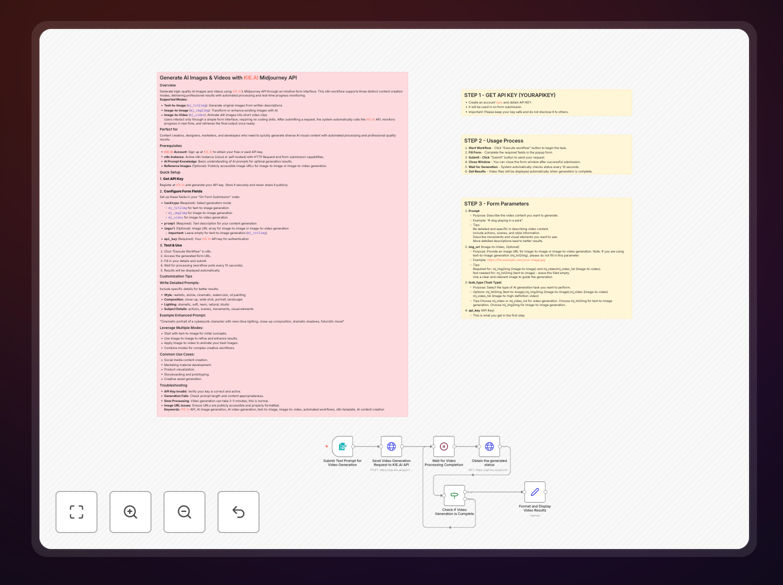Click the 'Customization Tips' heading in pink note
The width and height of the screenshot is (783, 585).
coord(176,276)
